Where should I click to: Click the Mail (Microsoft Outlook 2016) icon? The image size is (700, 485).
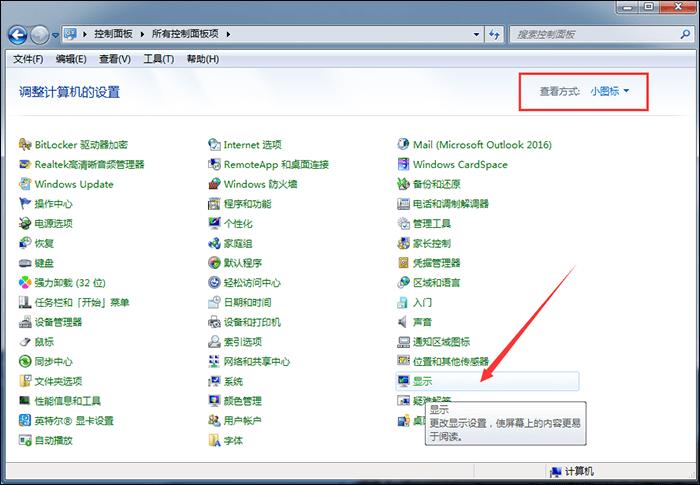click(x=403, y=144)
